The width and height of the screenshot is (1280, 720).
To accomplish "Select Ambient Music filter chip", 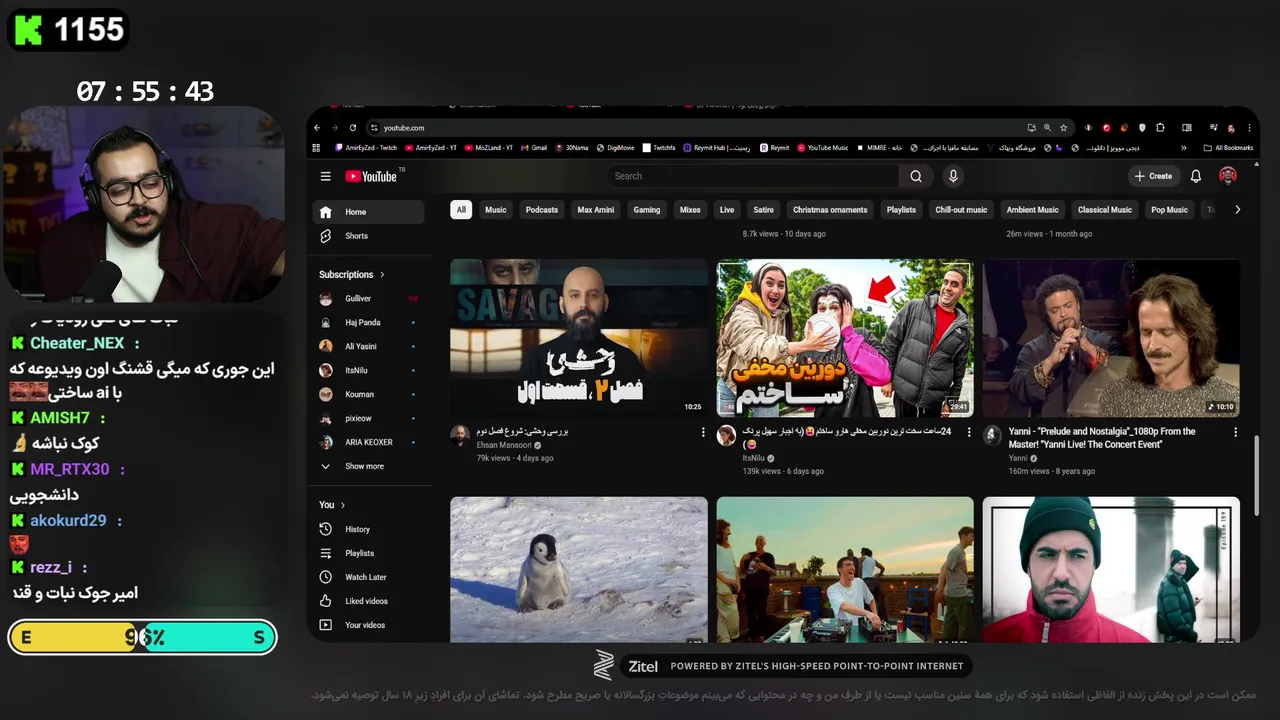I will (x=1033, y=210).
